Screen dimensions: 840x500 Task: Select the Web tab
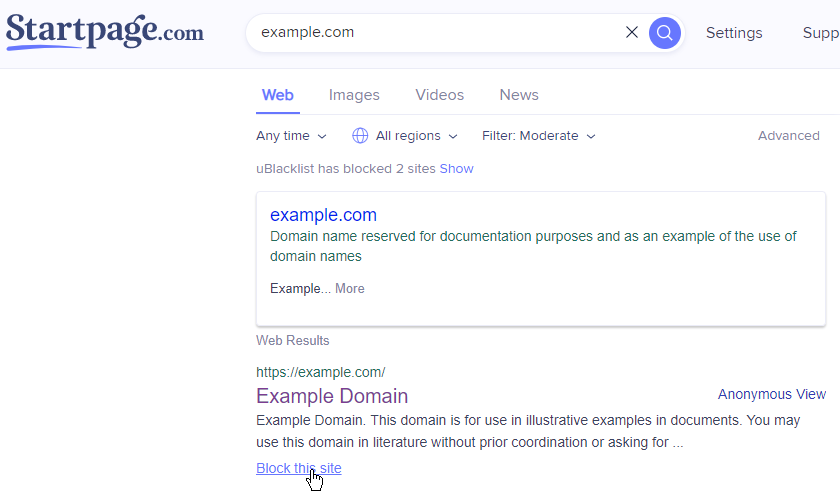pos(278,95)
